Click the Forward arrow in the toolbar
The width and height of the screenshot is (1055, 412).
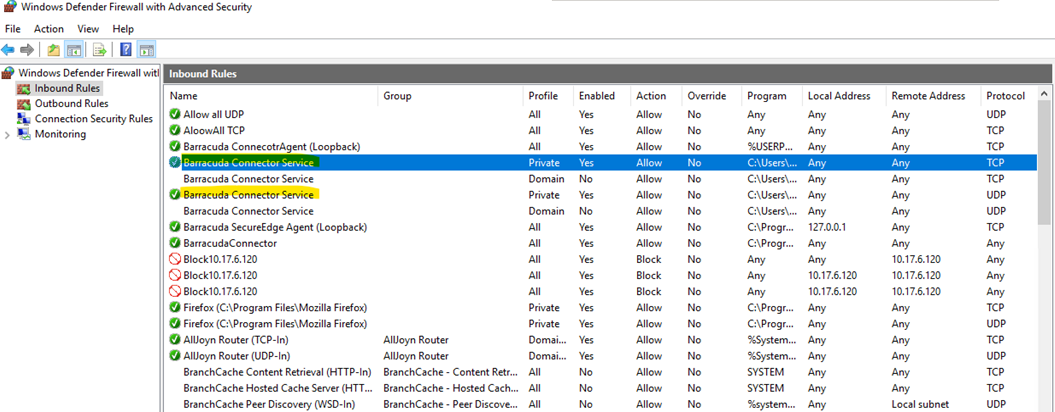tap(27, 49)
